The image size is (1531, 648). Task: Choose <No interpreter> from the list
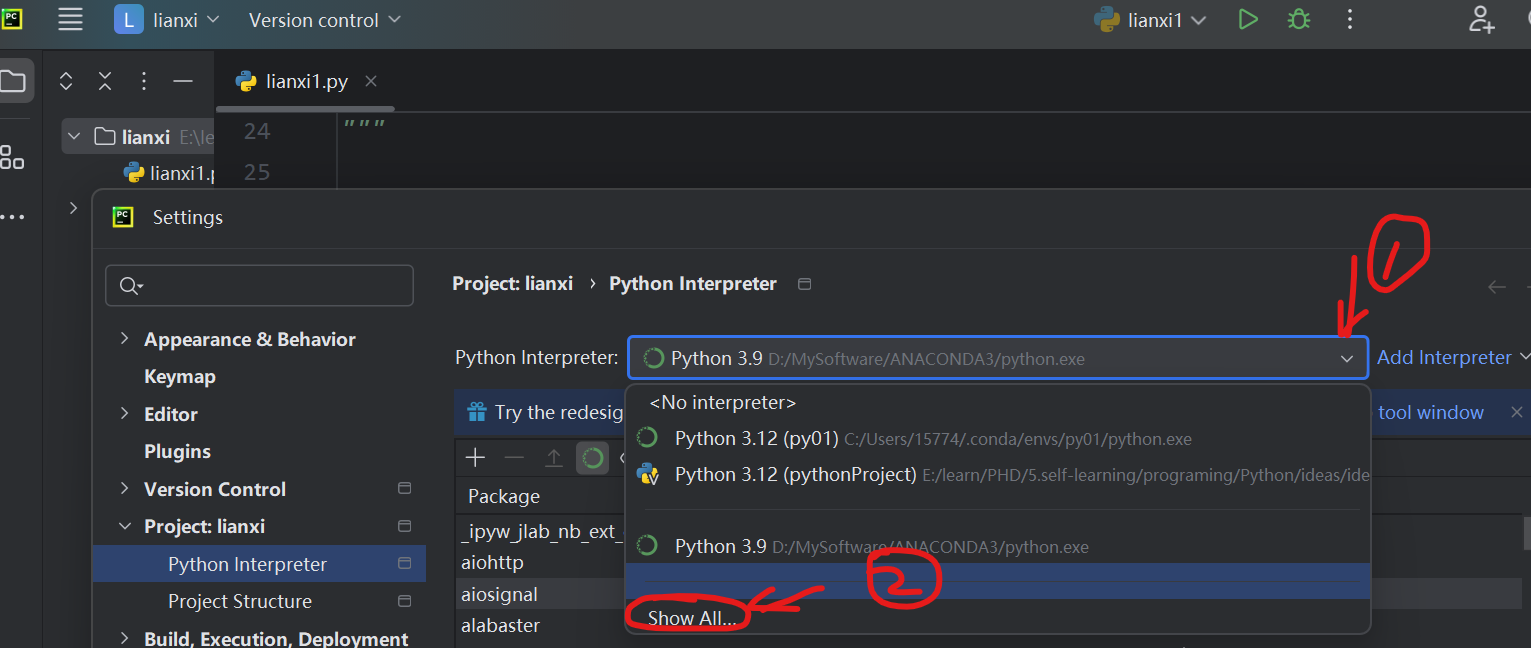click(x=997, y=403)
